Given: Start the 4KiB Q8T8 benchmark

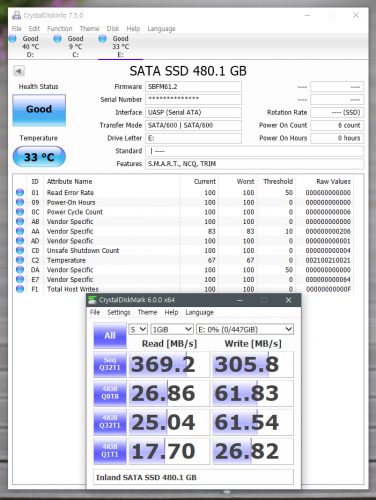Looking at the screenshot, I should 110,393.
